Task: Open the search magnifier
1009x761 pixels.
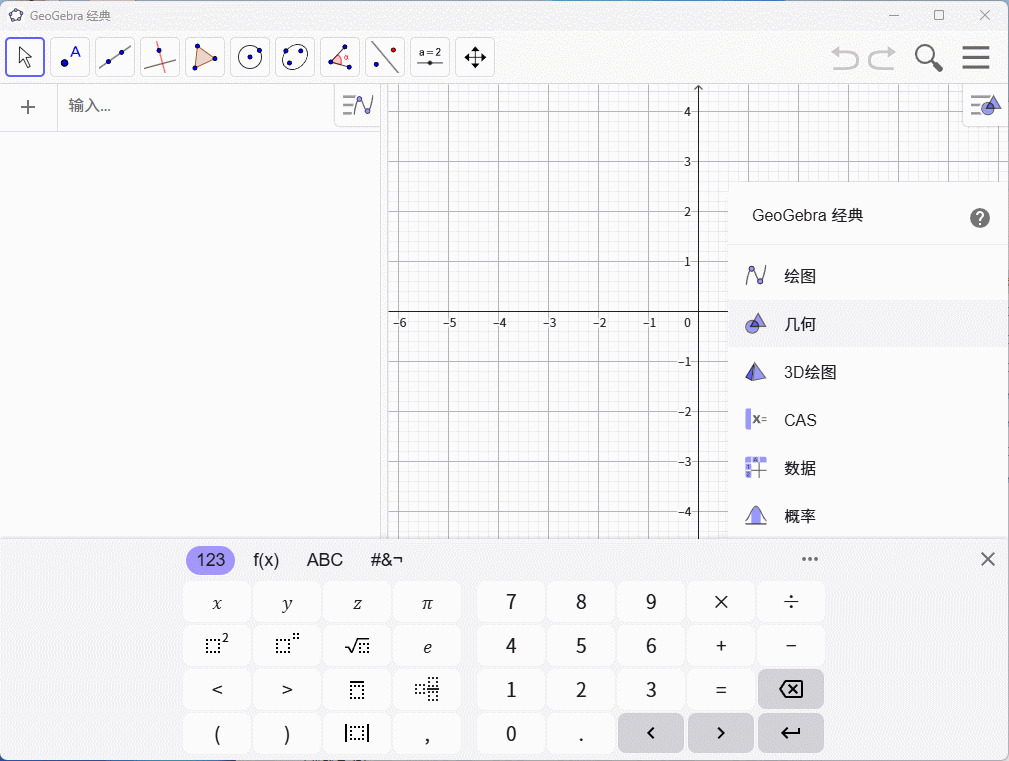Action: [x=929, y=58]
